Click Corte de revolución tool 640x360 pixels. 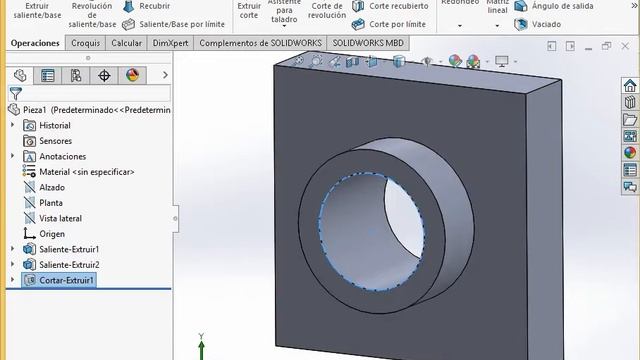[327, 10]
